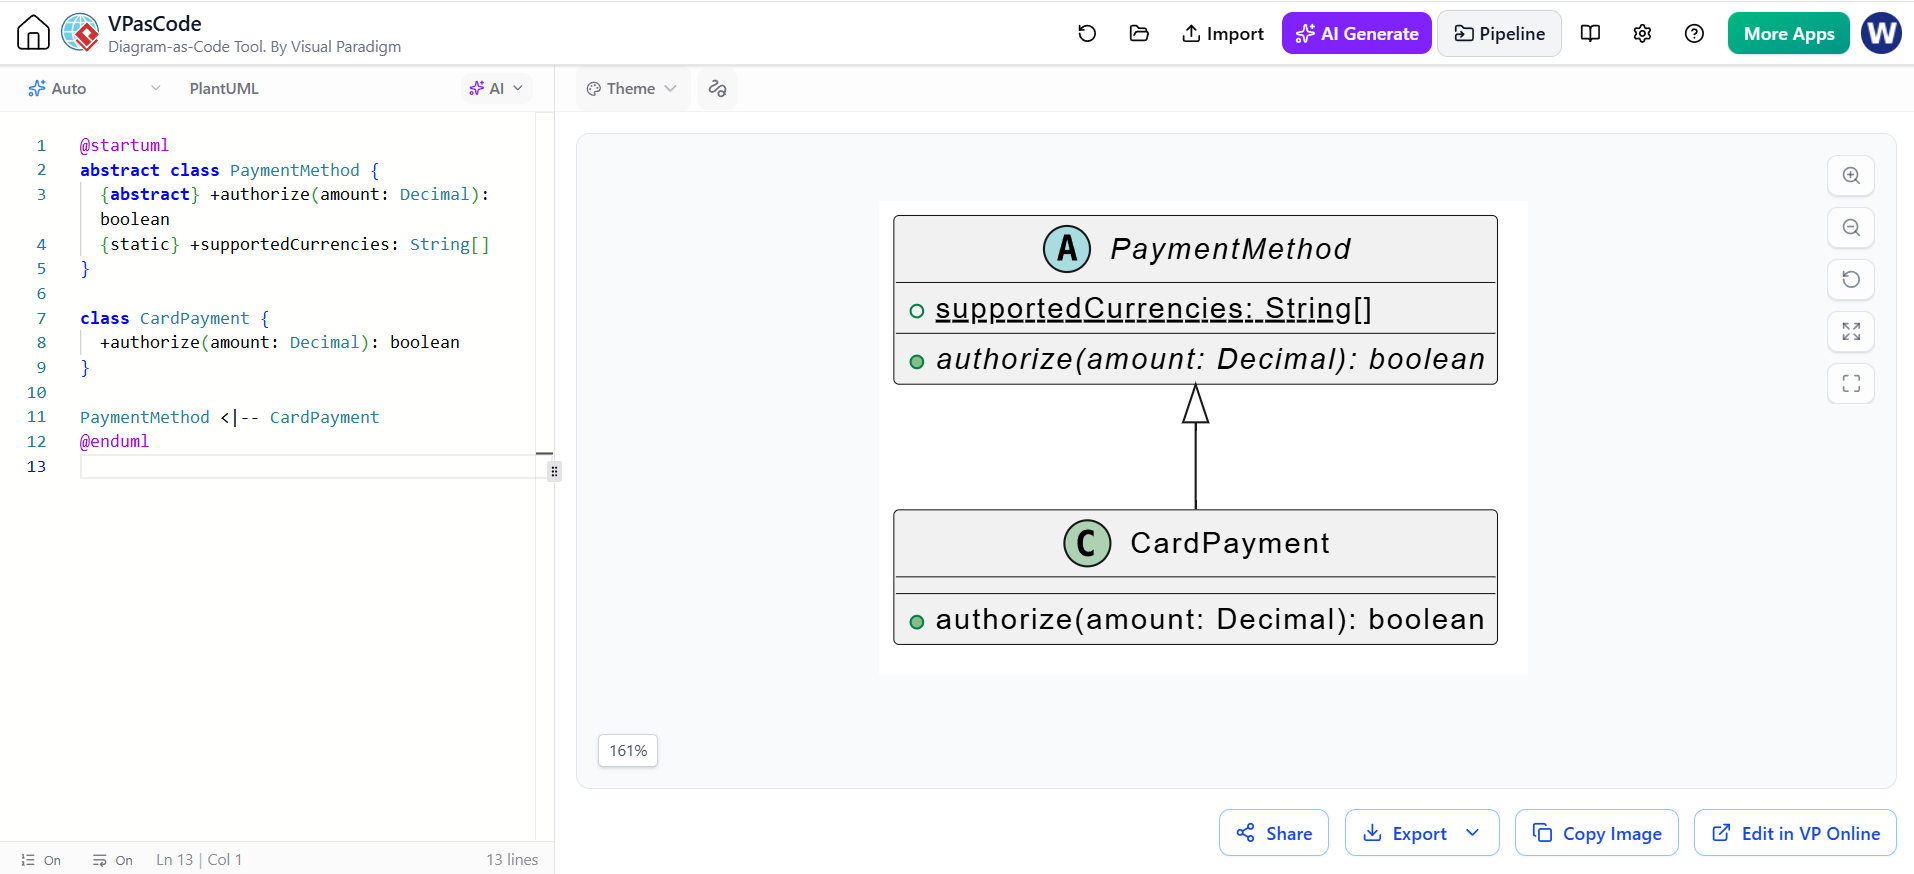Open the Pipeline button
1914x874 pixels.
[1499, 33]
